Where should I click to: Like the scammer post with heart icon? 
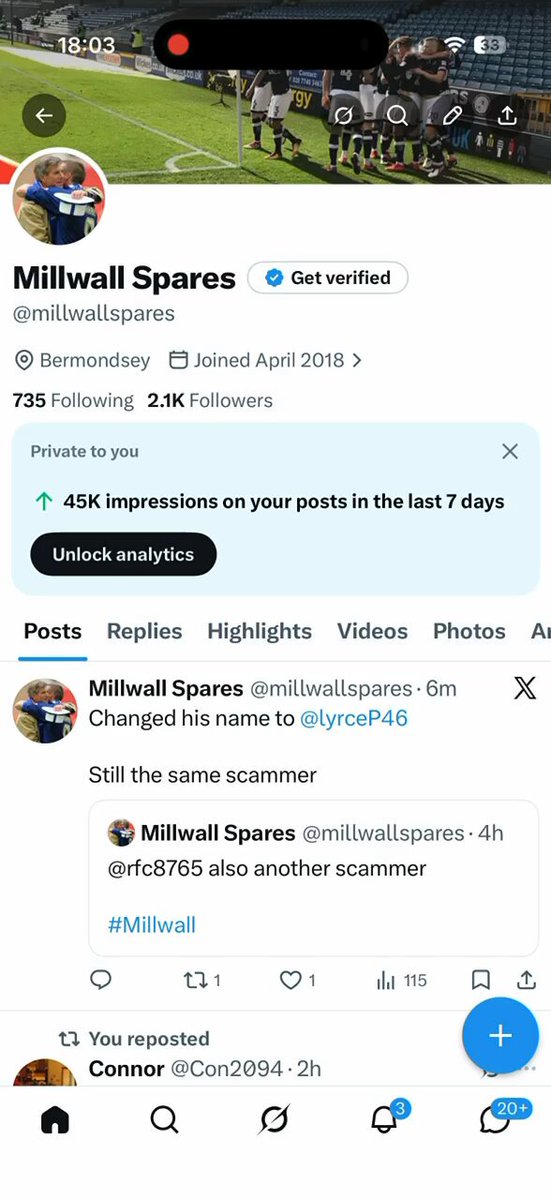[x=297, y=981]
